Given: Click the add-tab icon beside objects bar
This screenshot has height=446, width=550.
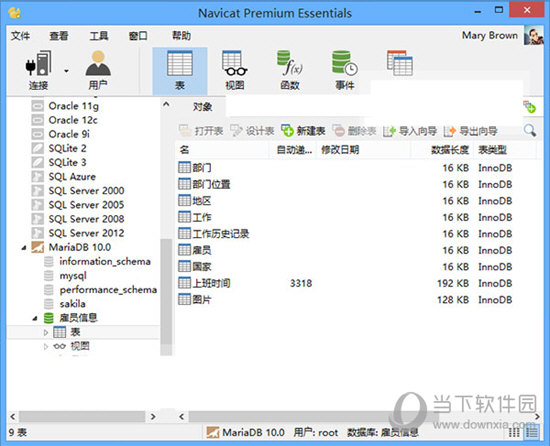Looking at the screenshot, I should (530, 107).
